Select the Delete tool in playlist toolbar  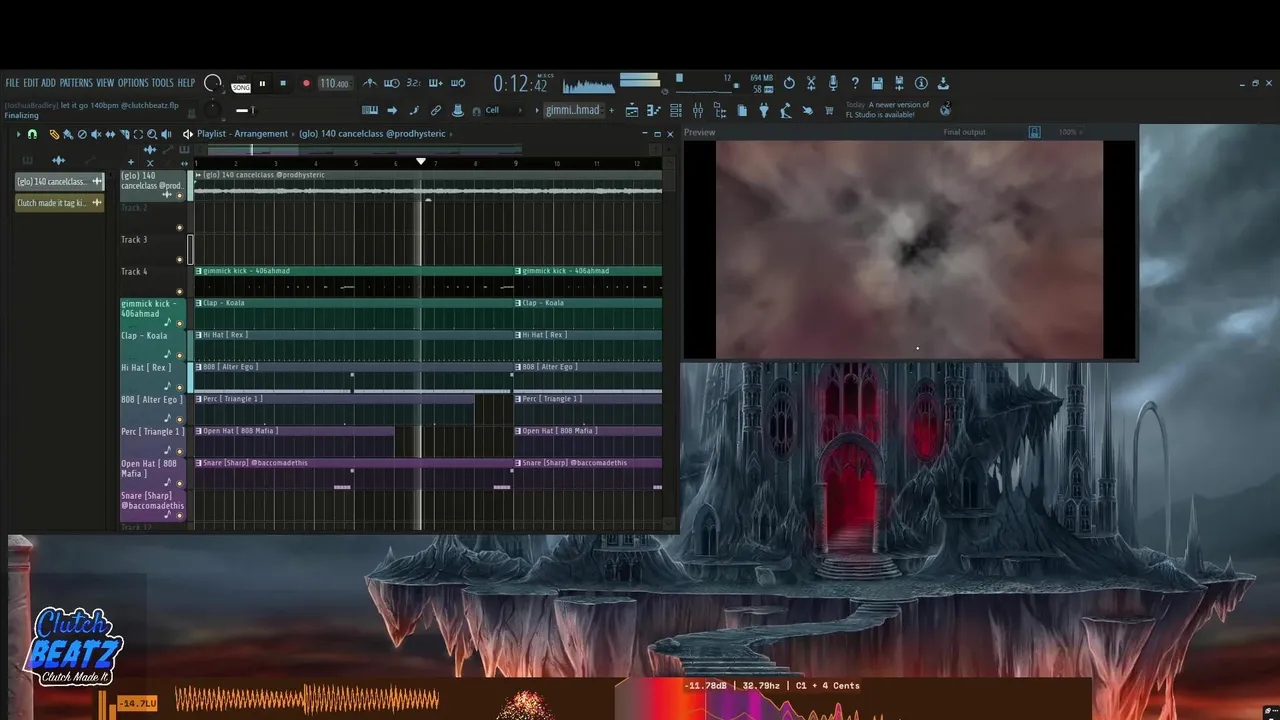[x=82, y=134]
